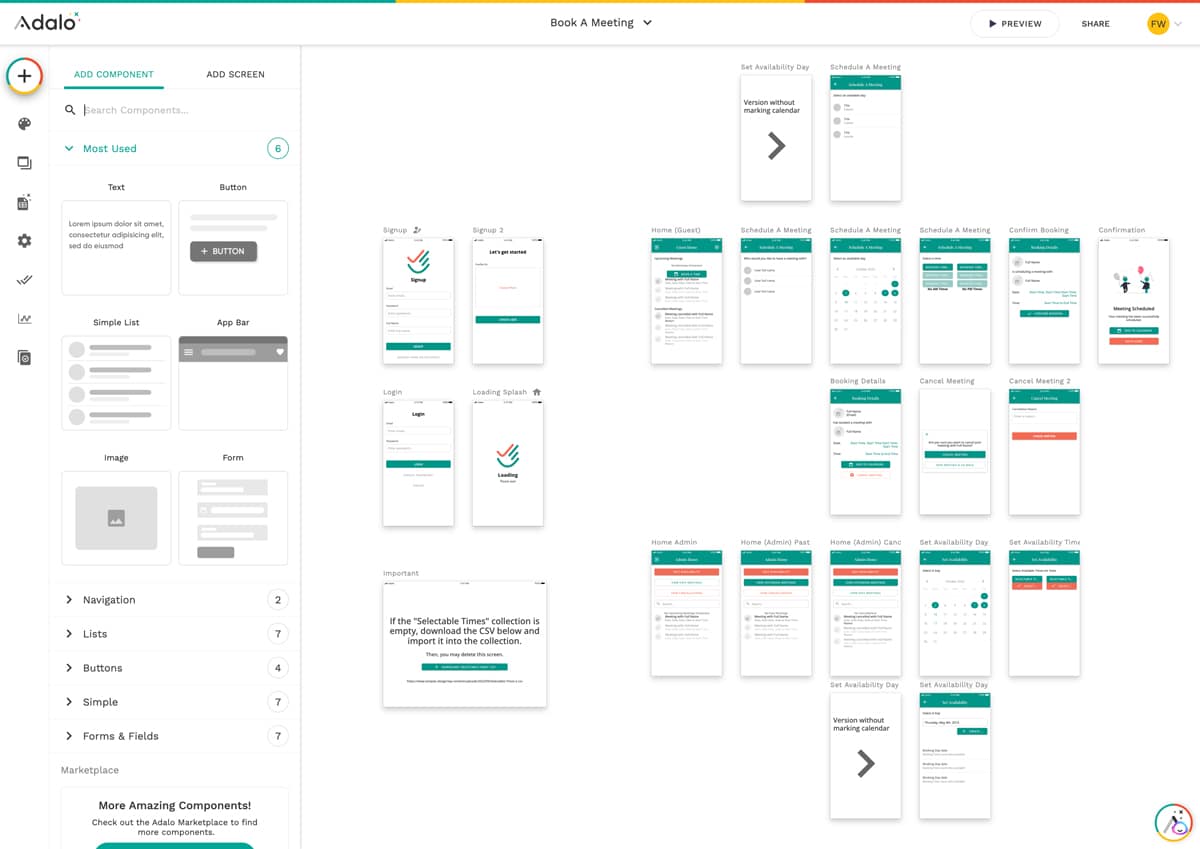This screenshot has height=849, width=1200.
Task: Open the Analytics chart icon
Action: (24, 318)
